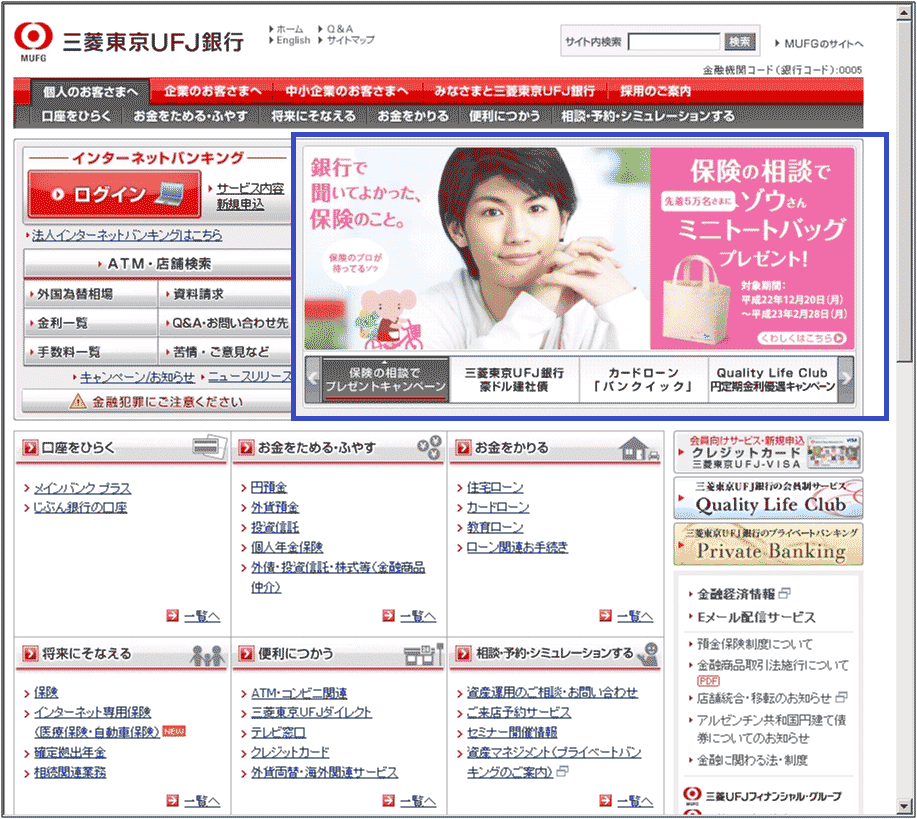Open 便利につかう in gray submenu
The image size is (917, 819).
coord(504,116)
